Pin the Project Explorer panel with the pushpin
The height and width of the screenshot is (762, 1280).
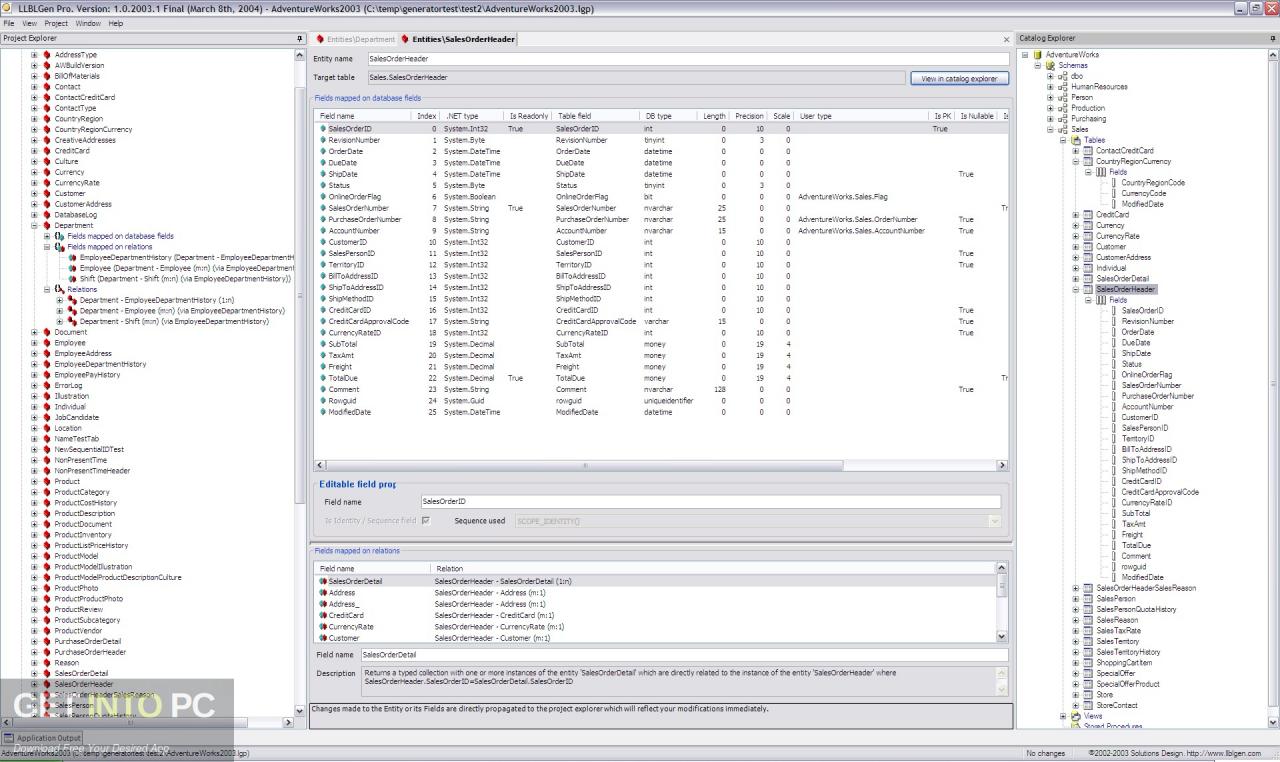click(x=299, y=38)
